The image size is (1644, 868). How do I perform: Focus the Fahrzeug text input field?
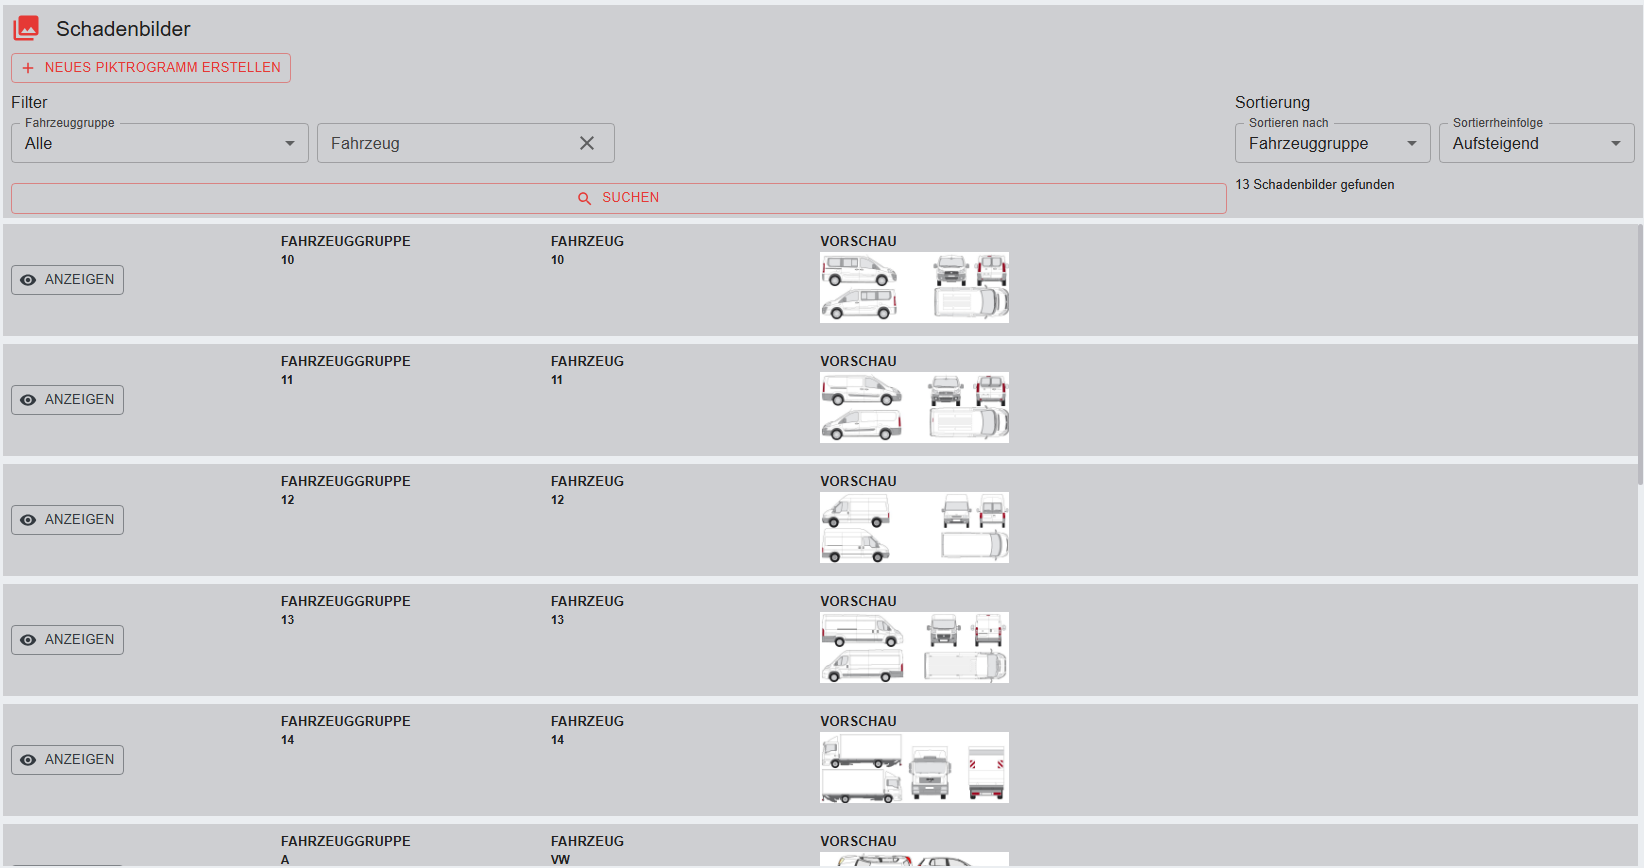click(x=445, y=143)
